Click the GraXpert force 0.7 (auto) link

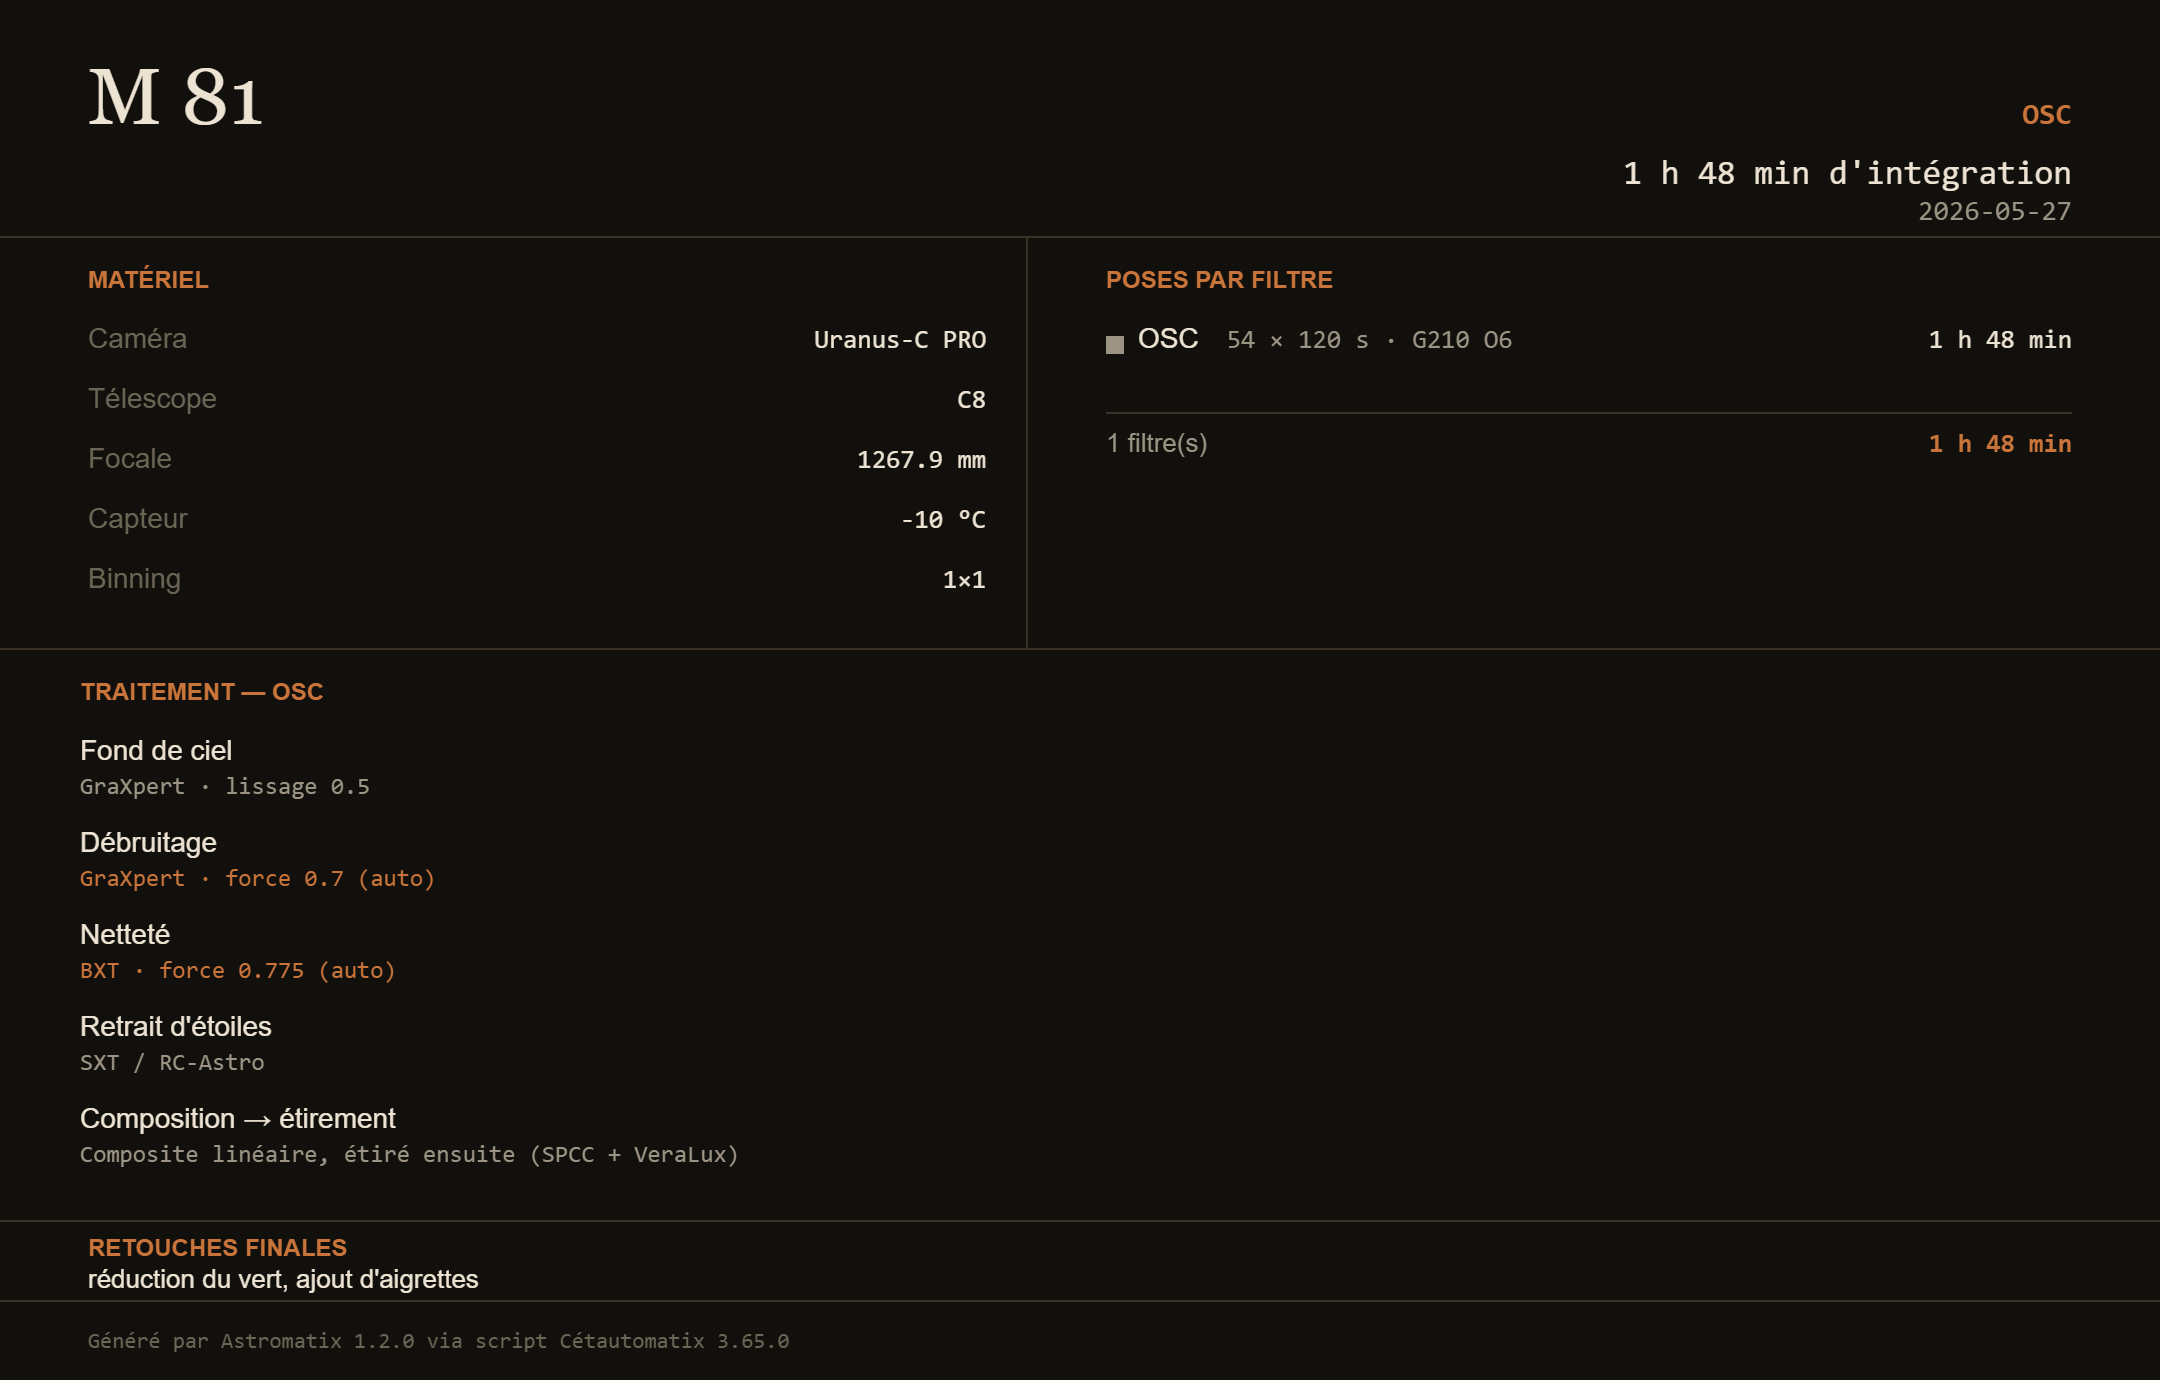pos(257,879)
